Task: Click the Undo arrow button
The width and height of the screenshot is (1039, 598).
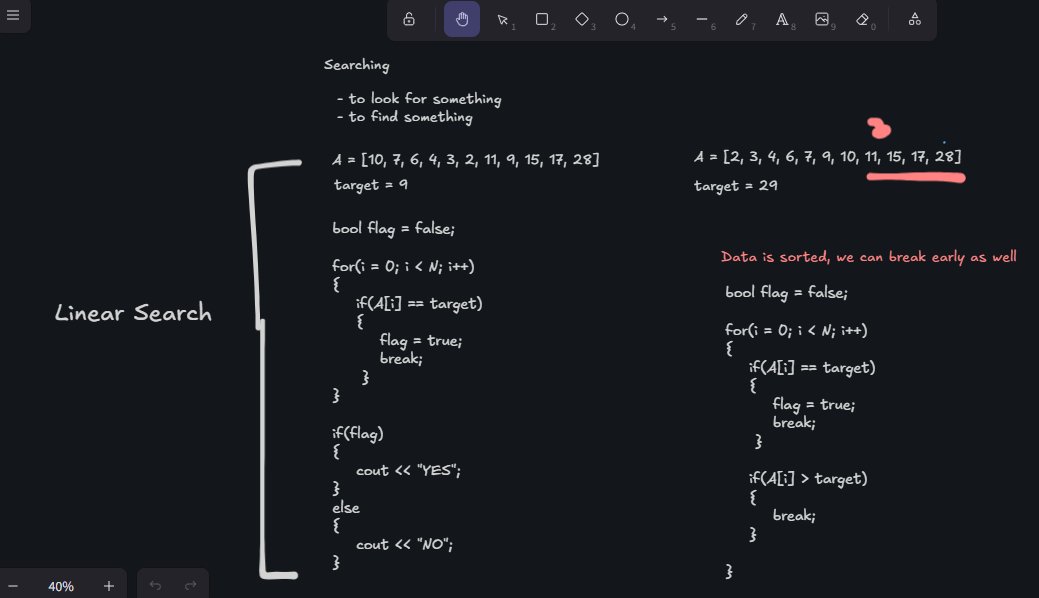Action: [155, 585]
